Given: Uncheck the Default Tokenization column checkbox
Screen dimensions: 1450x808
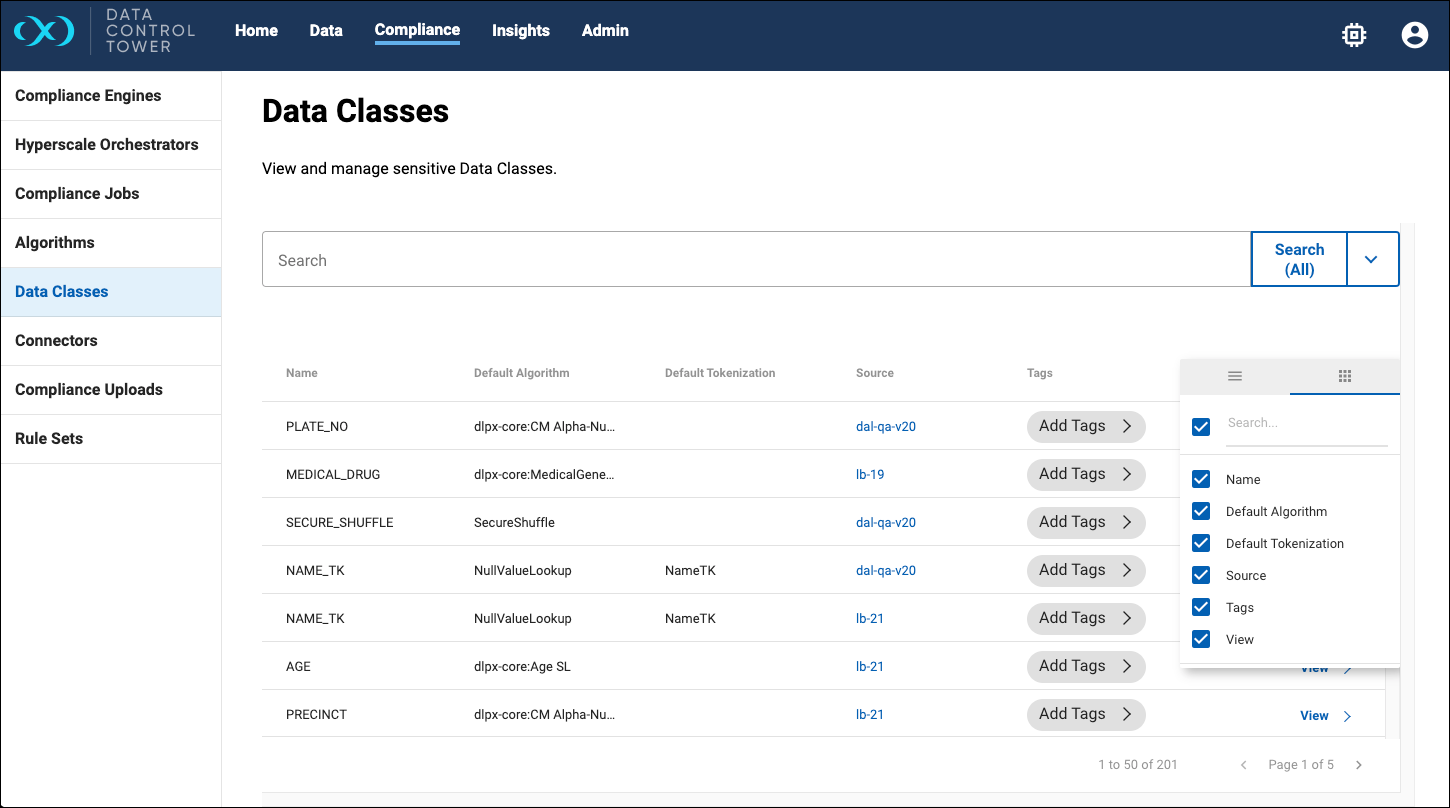Looking at the screenshot, I should (x=1202, y=543).
